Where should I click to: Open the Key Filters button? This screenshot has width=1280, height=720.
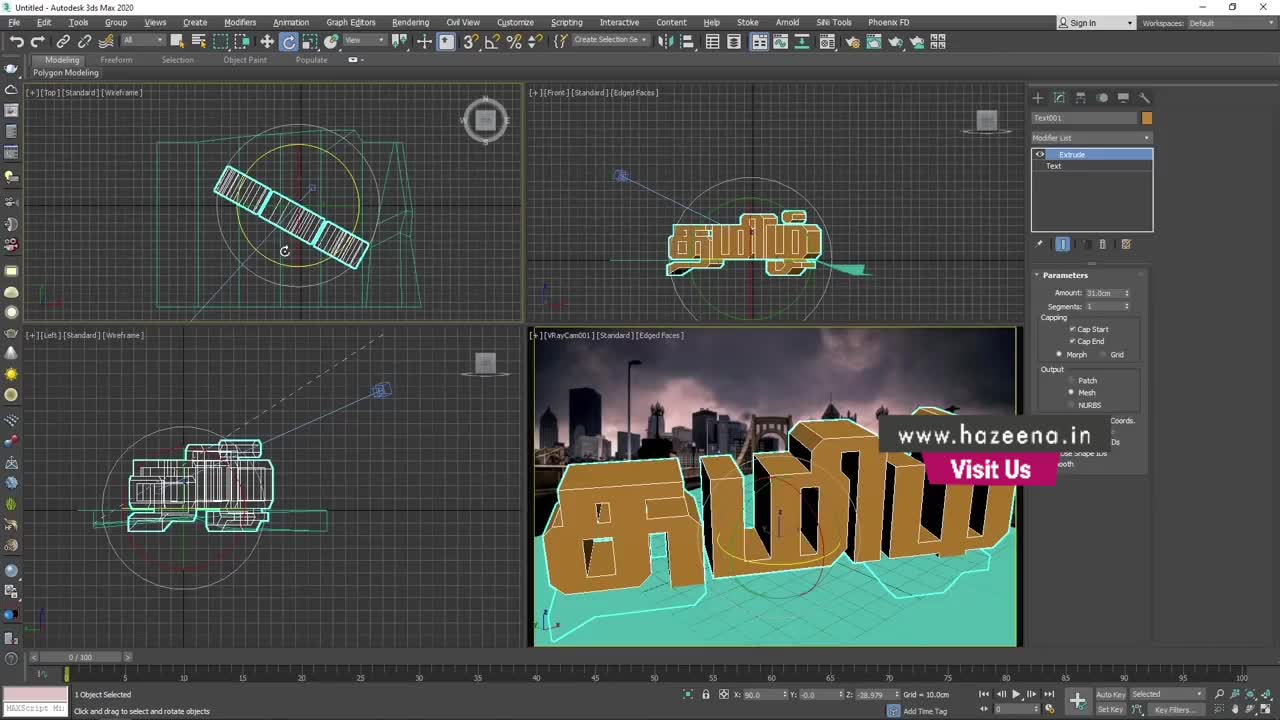(1176, 709)
